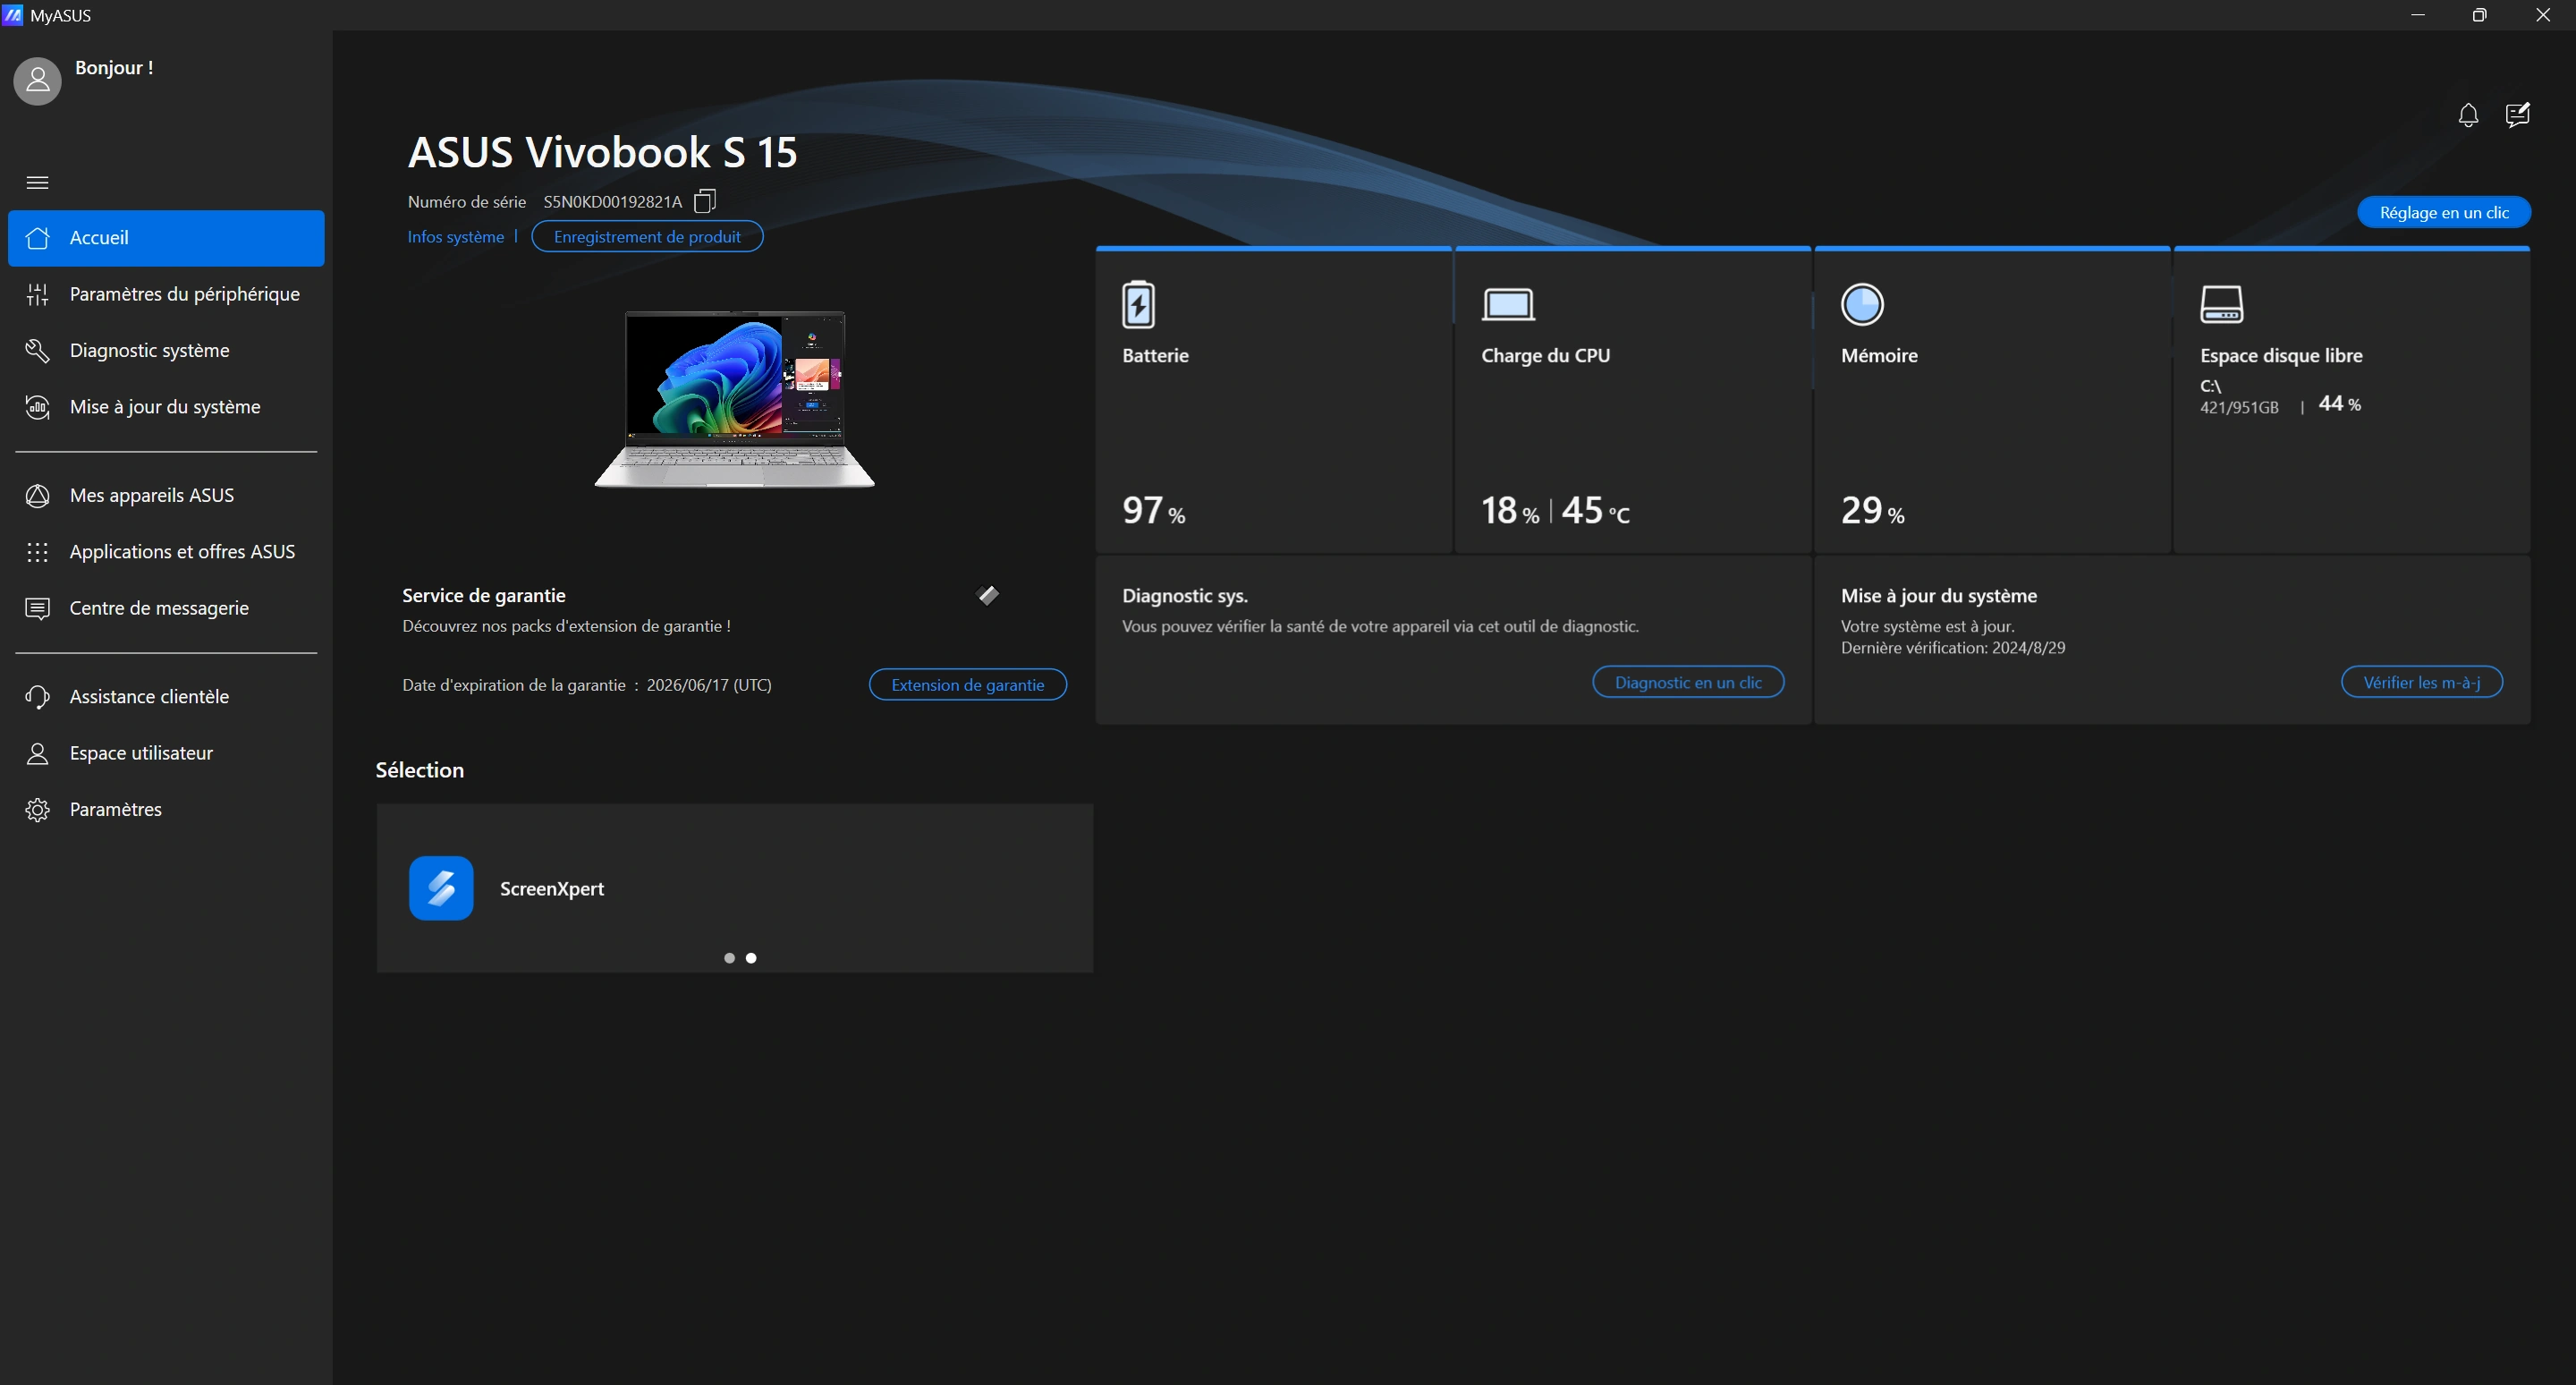
Task: Collapse the sidebar with the hamburger menu
Action: [37, 182]
